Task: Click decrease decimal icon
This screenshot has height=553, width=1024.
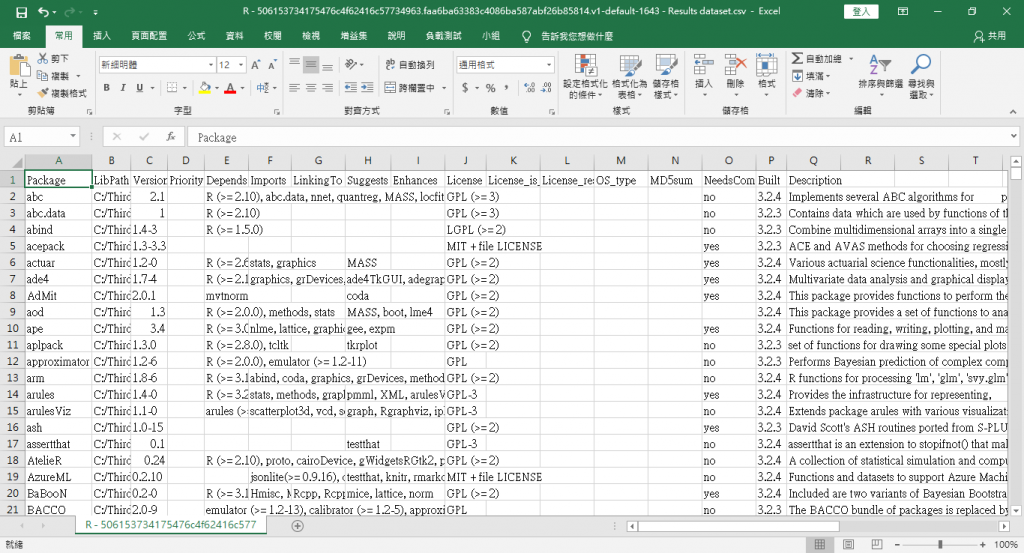Action: click(x=547, y=87)
